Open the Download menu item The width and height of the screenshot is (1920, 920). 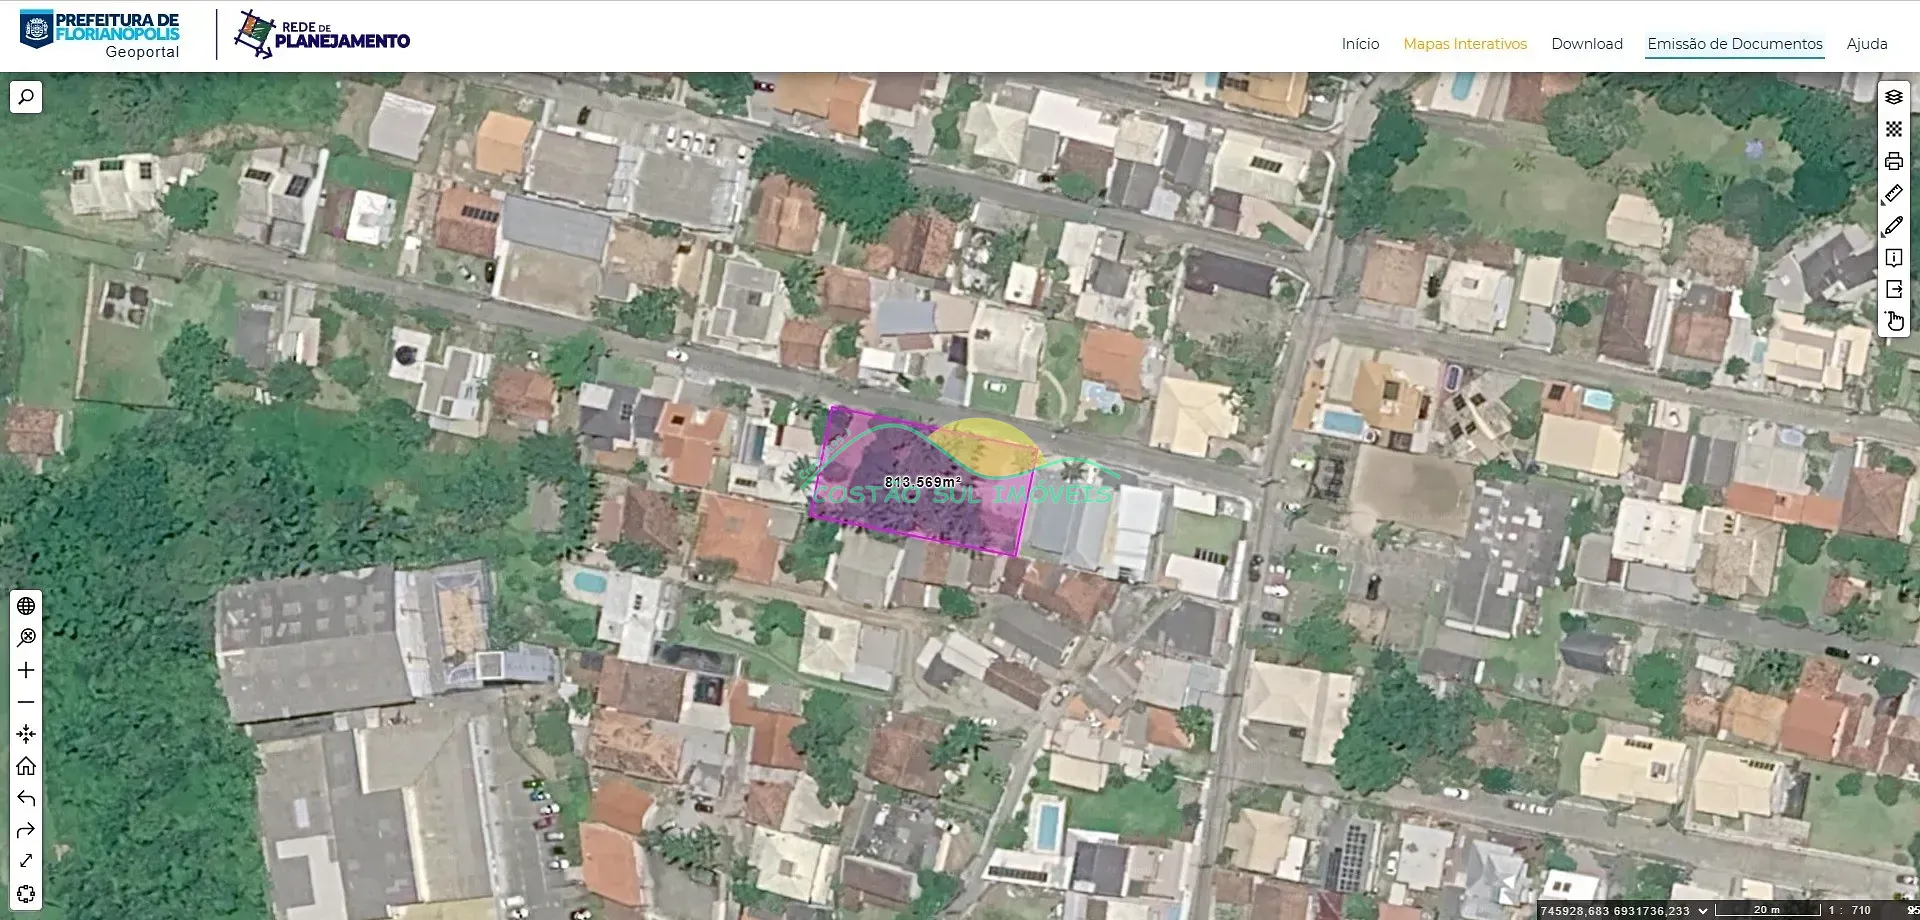(1587, 44)
